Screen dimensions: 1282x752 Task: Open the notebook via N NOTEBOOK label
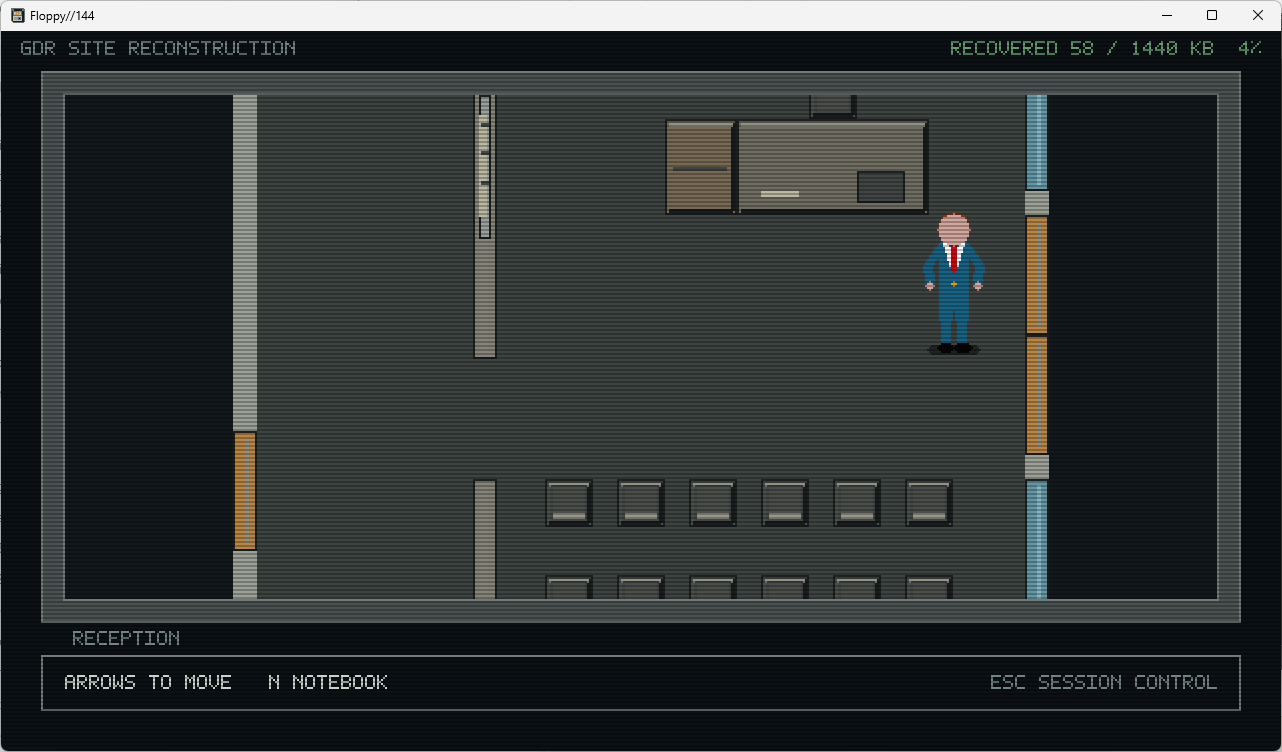point(328,682)
